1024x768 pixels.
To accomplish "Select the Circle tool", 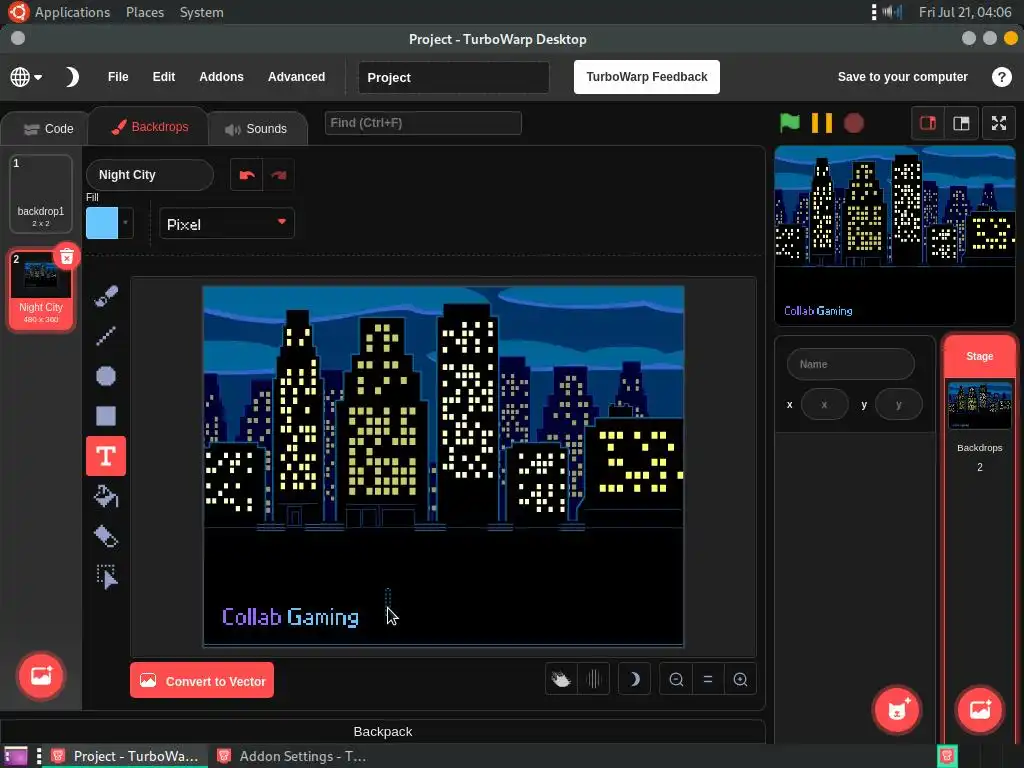I will tap(106, 376).
